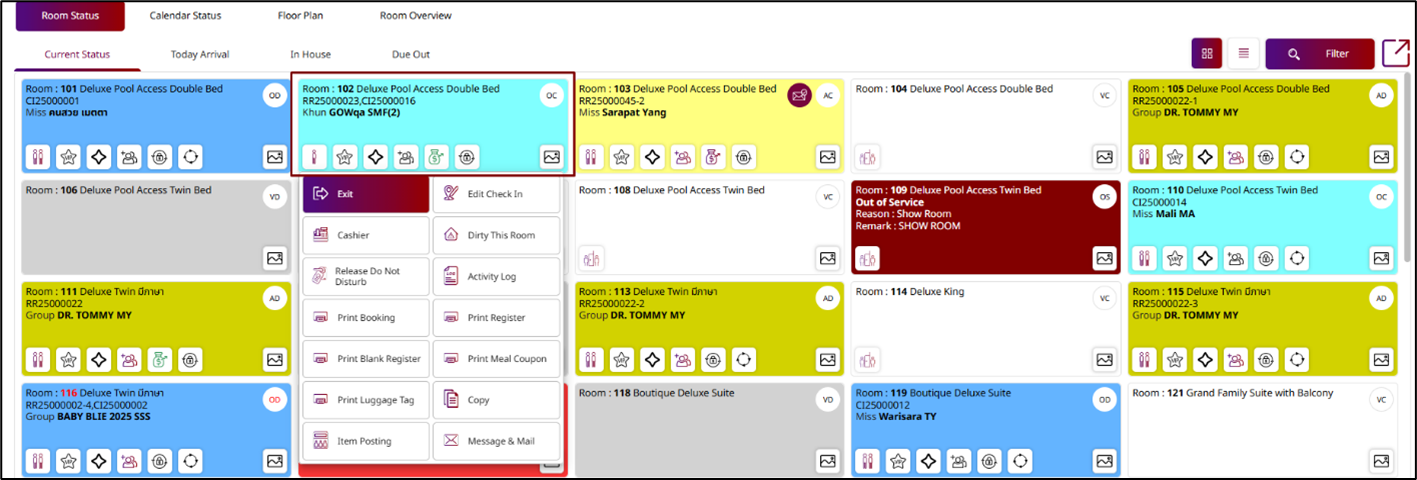Image resolution: width=1417 pixels, height=480 pixels.
Task: Choose Dirty This Room option
Action: 496,235
